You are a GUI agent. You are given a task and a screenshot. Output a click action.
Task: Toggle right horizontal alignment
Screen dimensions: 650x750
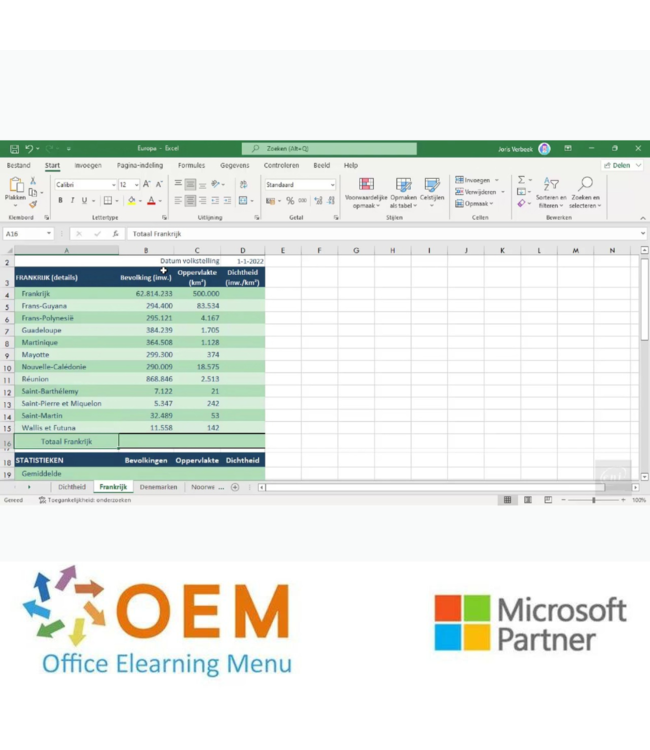tap(203, 200)
